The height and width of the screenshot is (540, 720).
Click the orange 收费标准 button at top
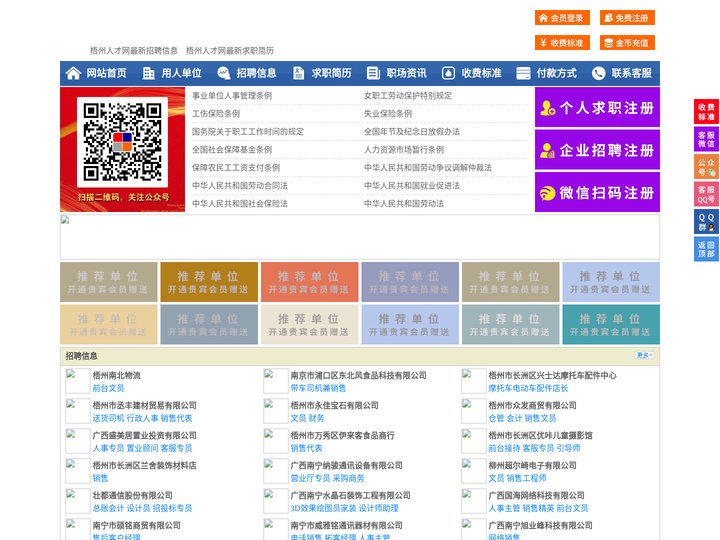pos(562,43)
